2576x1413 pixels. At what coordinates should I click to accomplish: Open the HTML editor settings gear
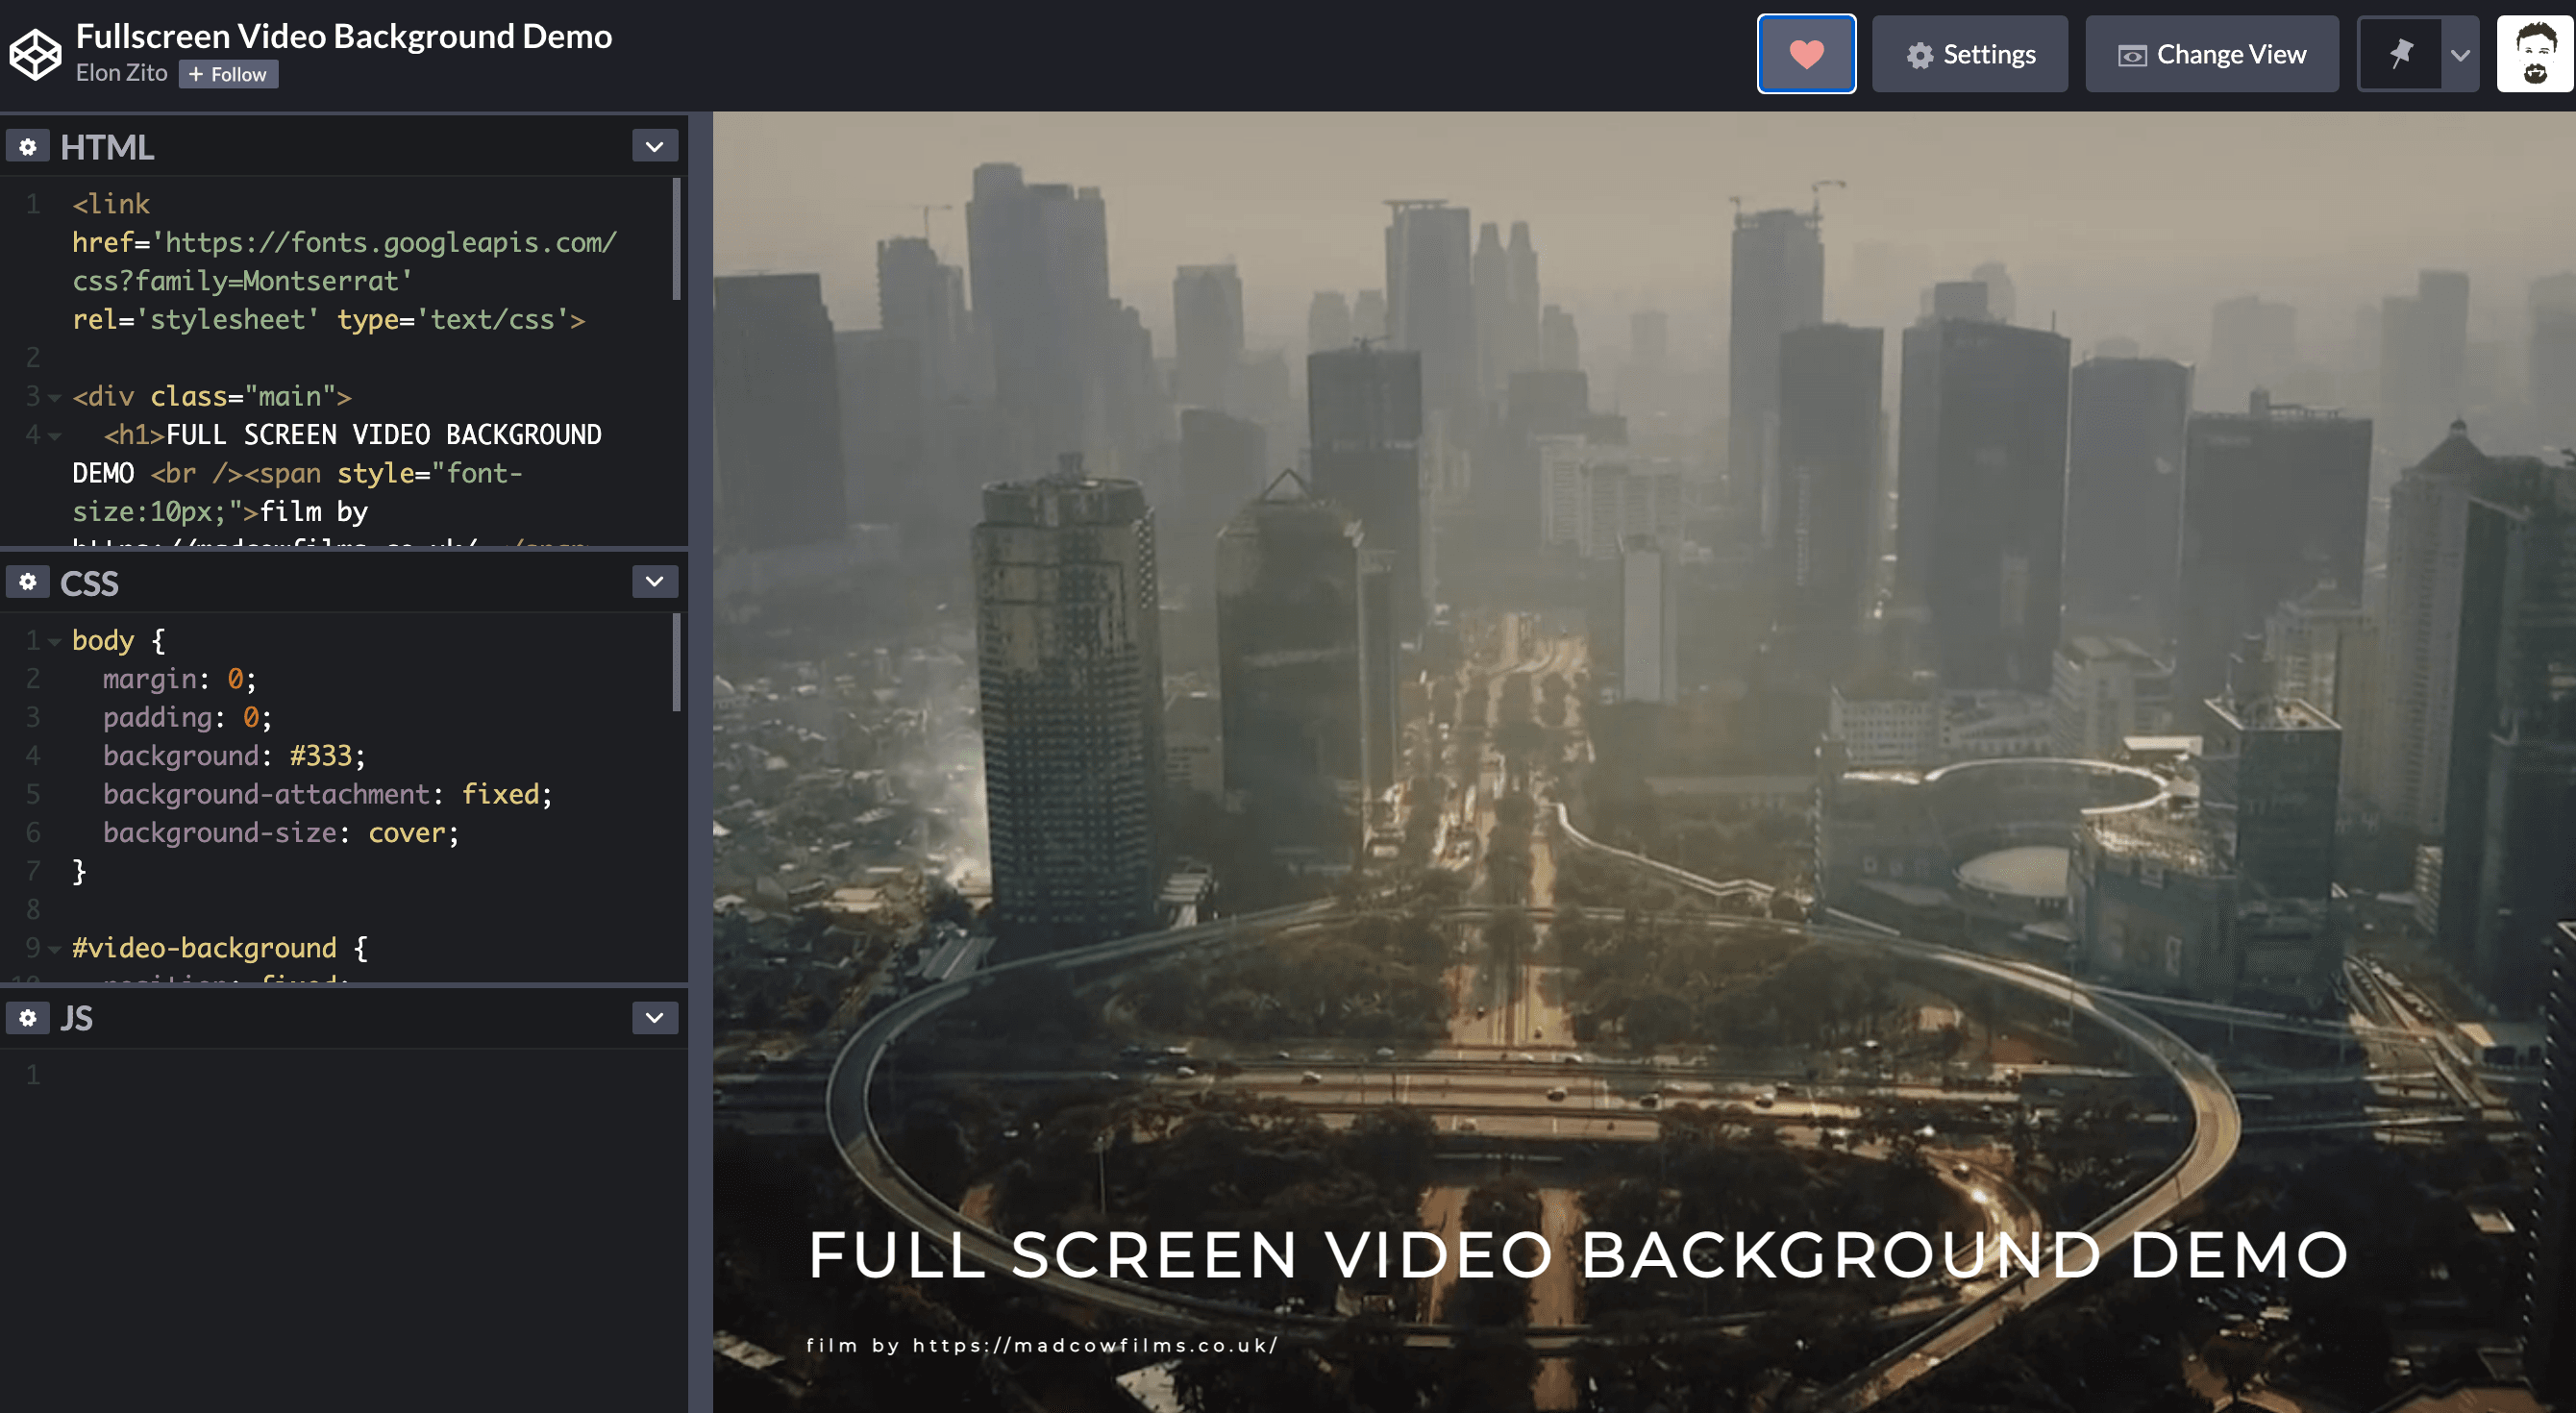point(28,146)
